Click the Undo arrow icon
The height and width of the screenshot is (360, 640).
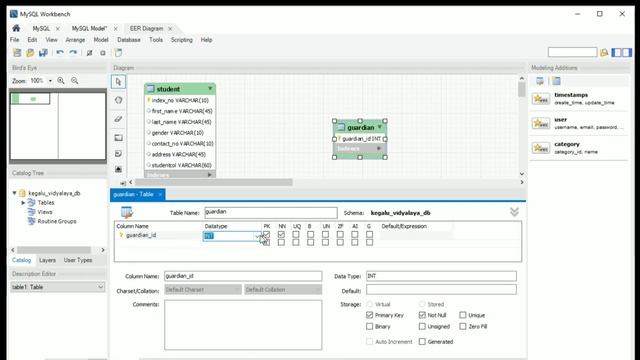60,53
